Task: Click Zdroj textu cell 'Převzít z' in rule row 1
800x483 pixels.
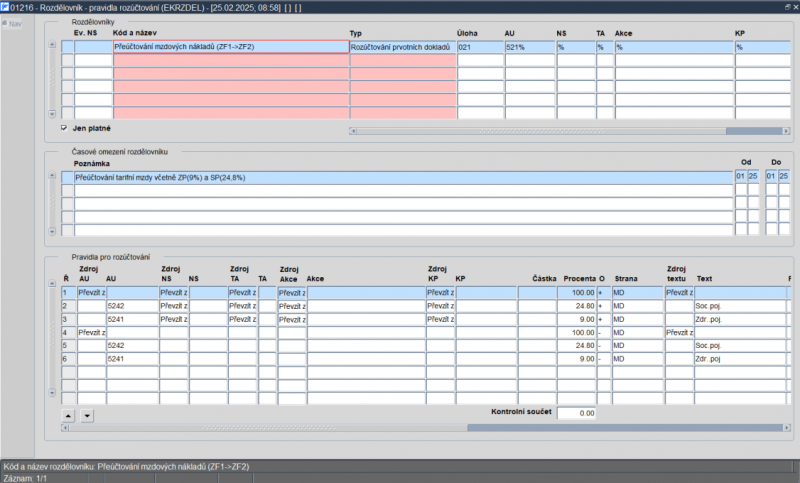Action: [679, 293]
